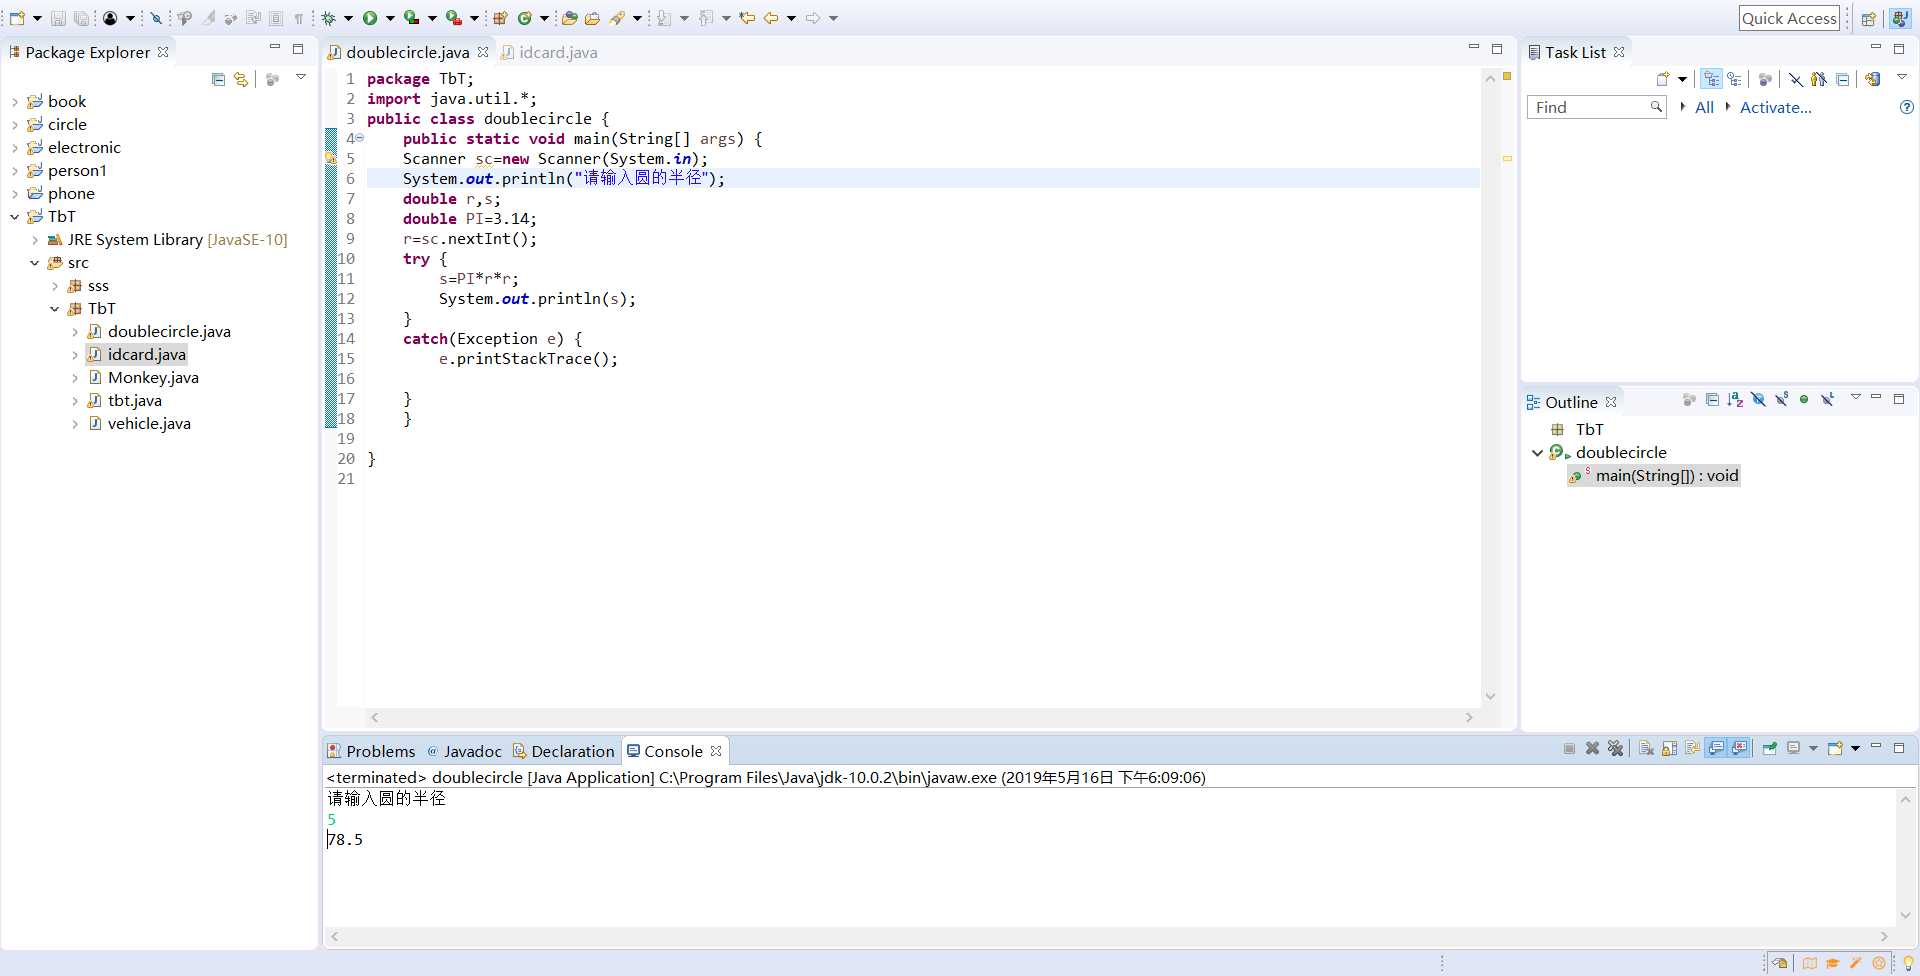Screen dimensions: 1920x976
Task: Click the Find field in Task List
Action: pyautogui.click(x=1596, y=107)
